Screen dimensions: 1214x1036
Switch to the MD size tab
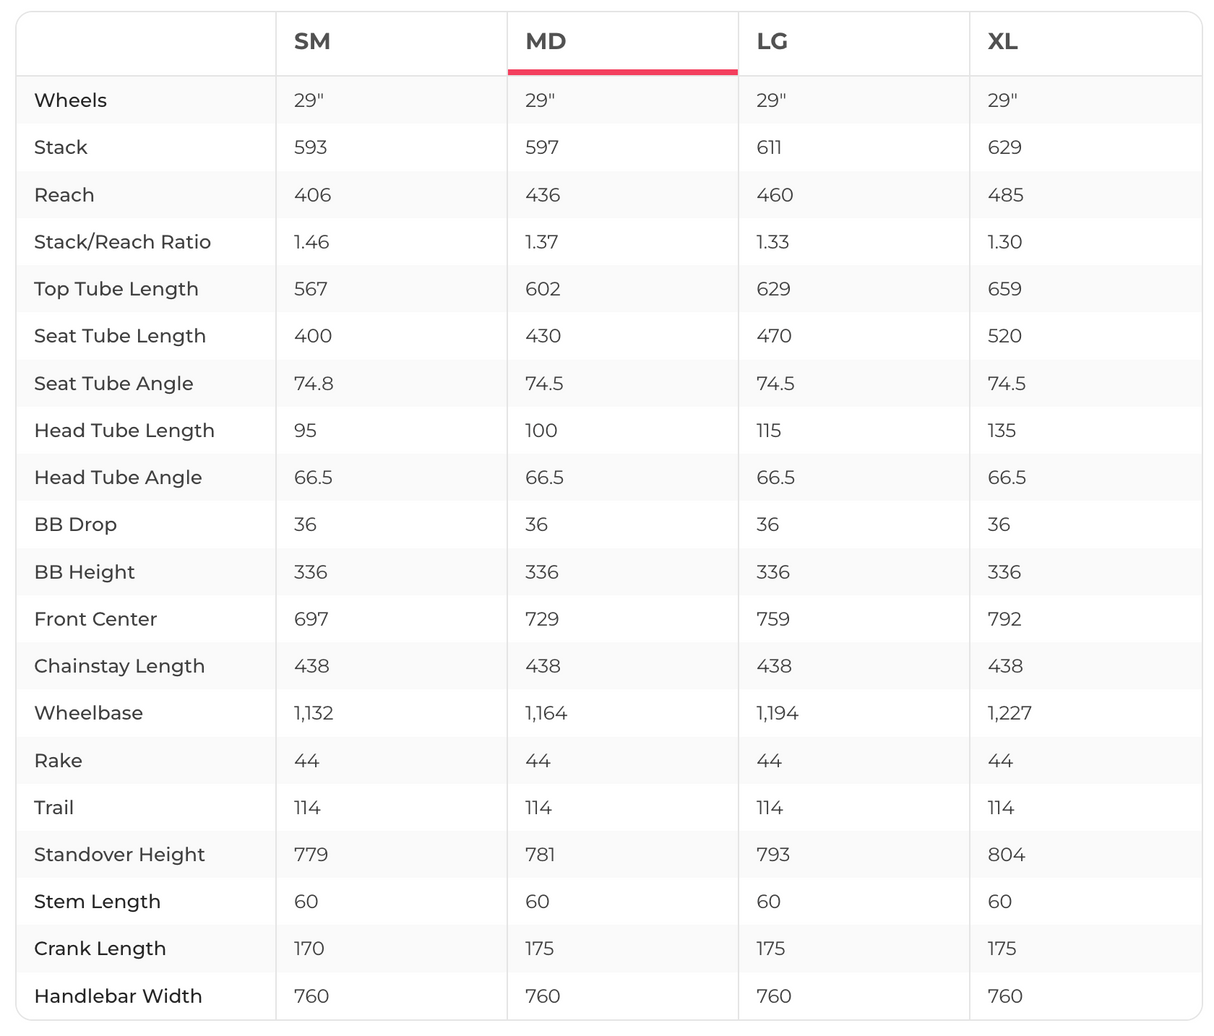[x=546, y=42]
